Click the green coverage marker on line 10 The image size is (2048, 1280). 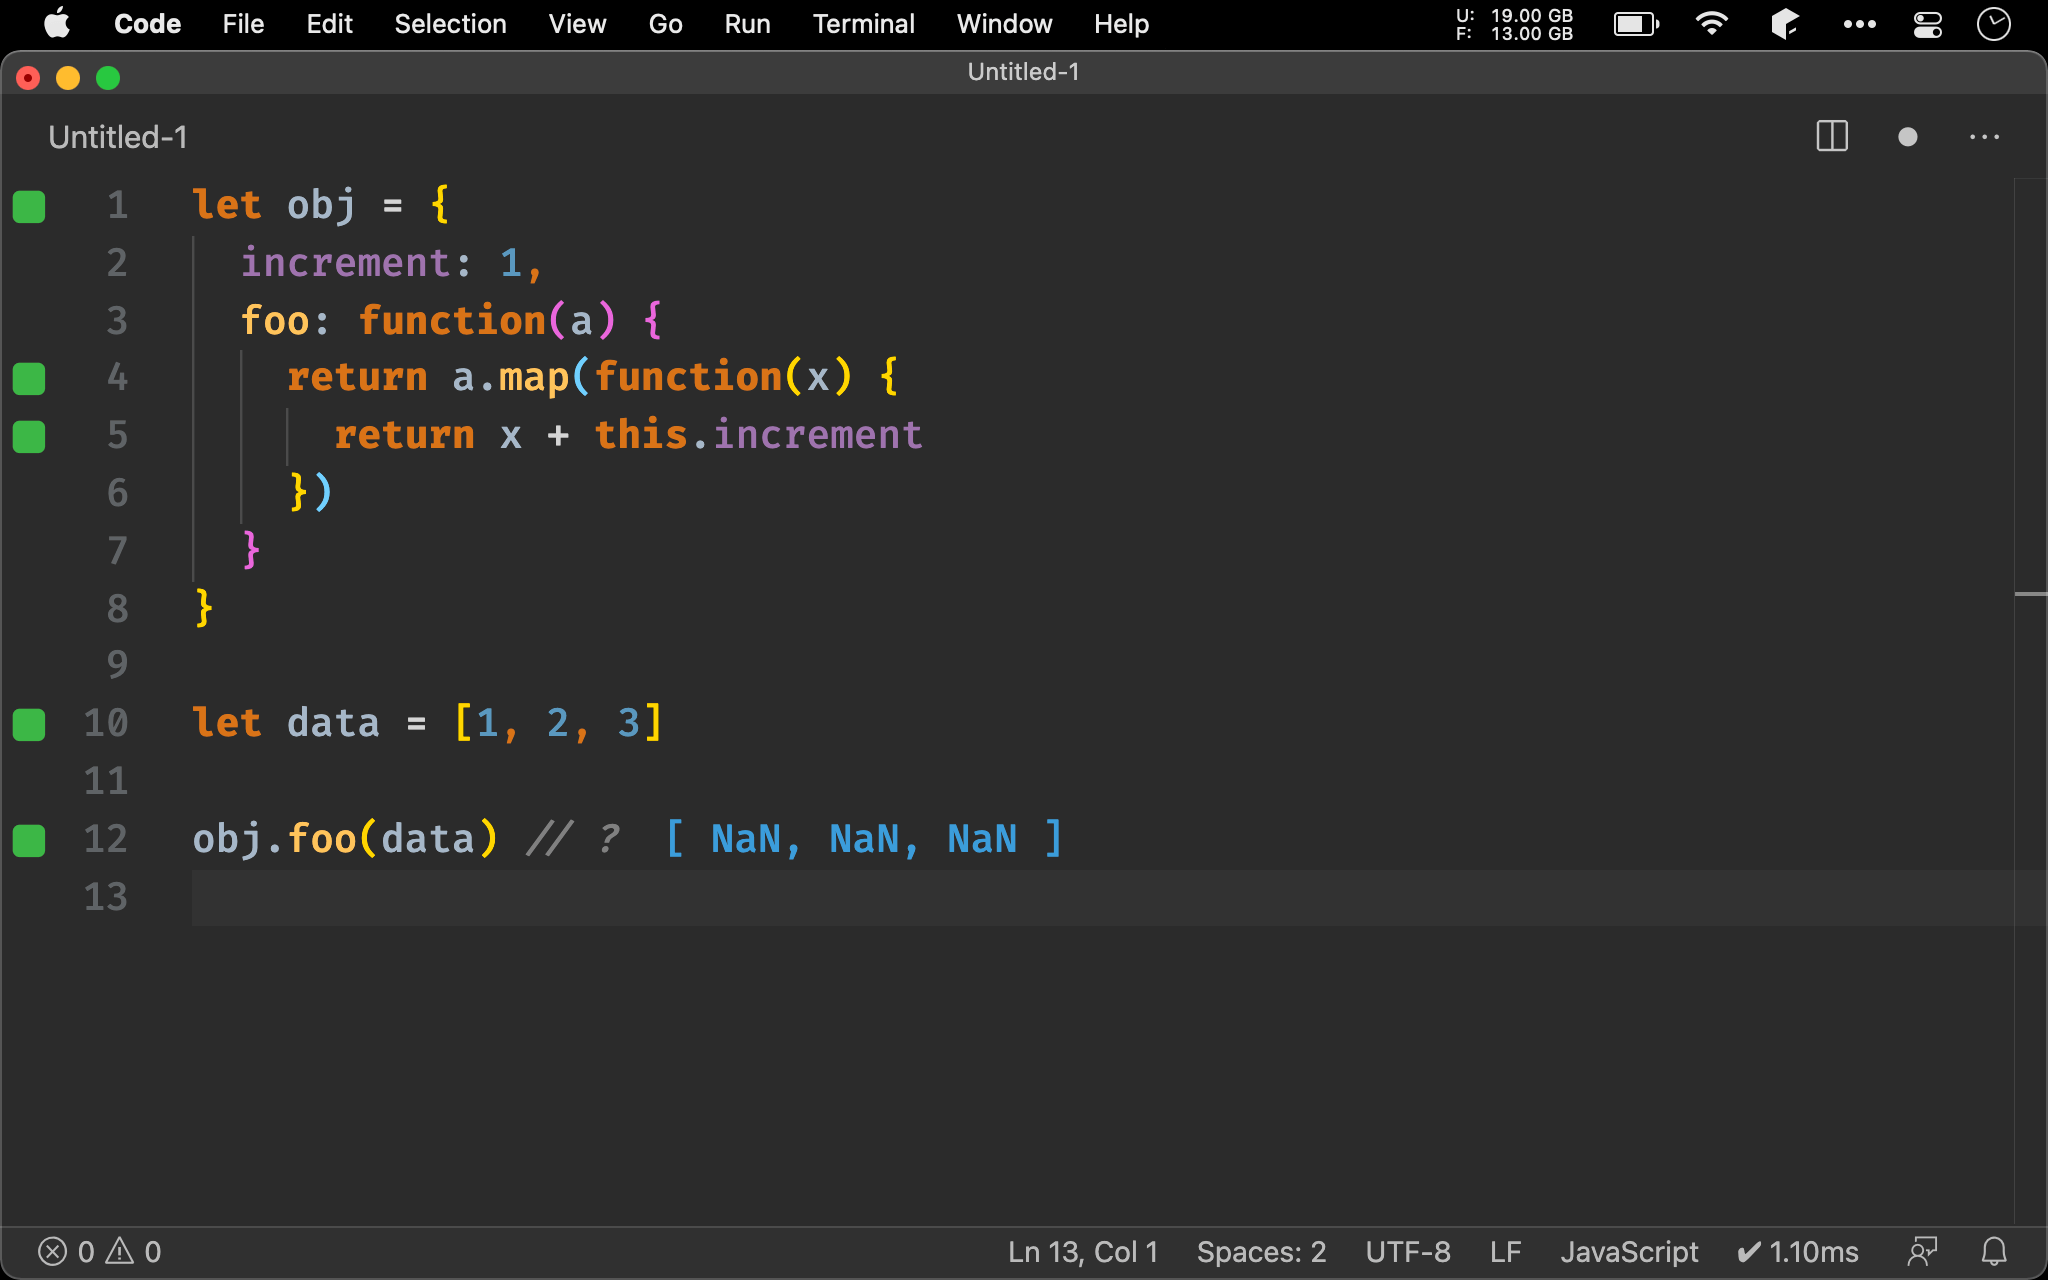point(29,725)
